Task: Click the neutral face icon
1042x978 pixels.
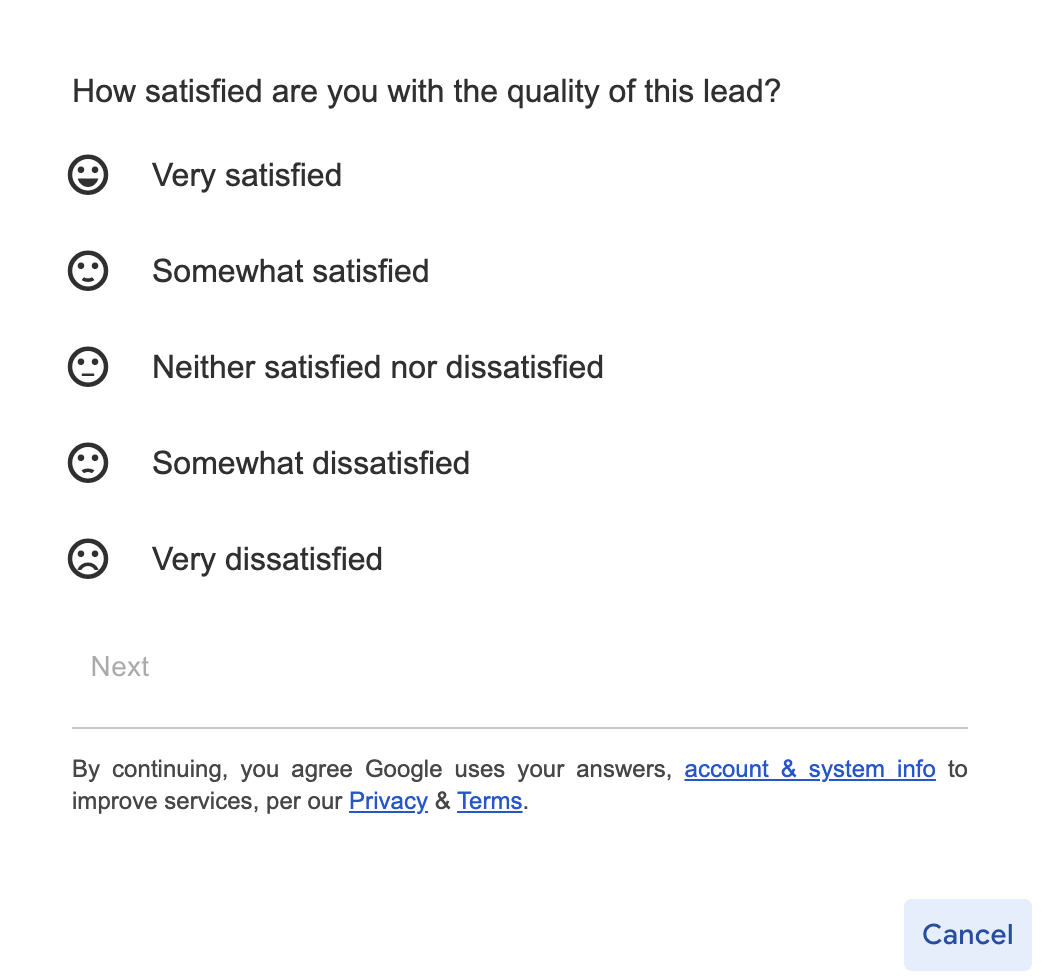Action: point(88,367)
